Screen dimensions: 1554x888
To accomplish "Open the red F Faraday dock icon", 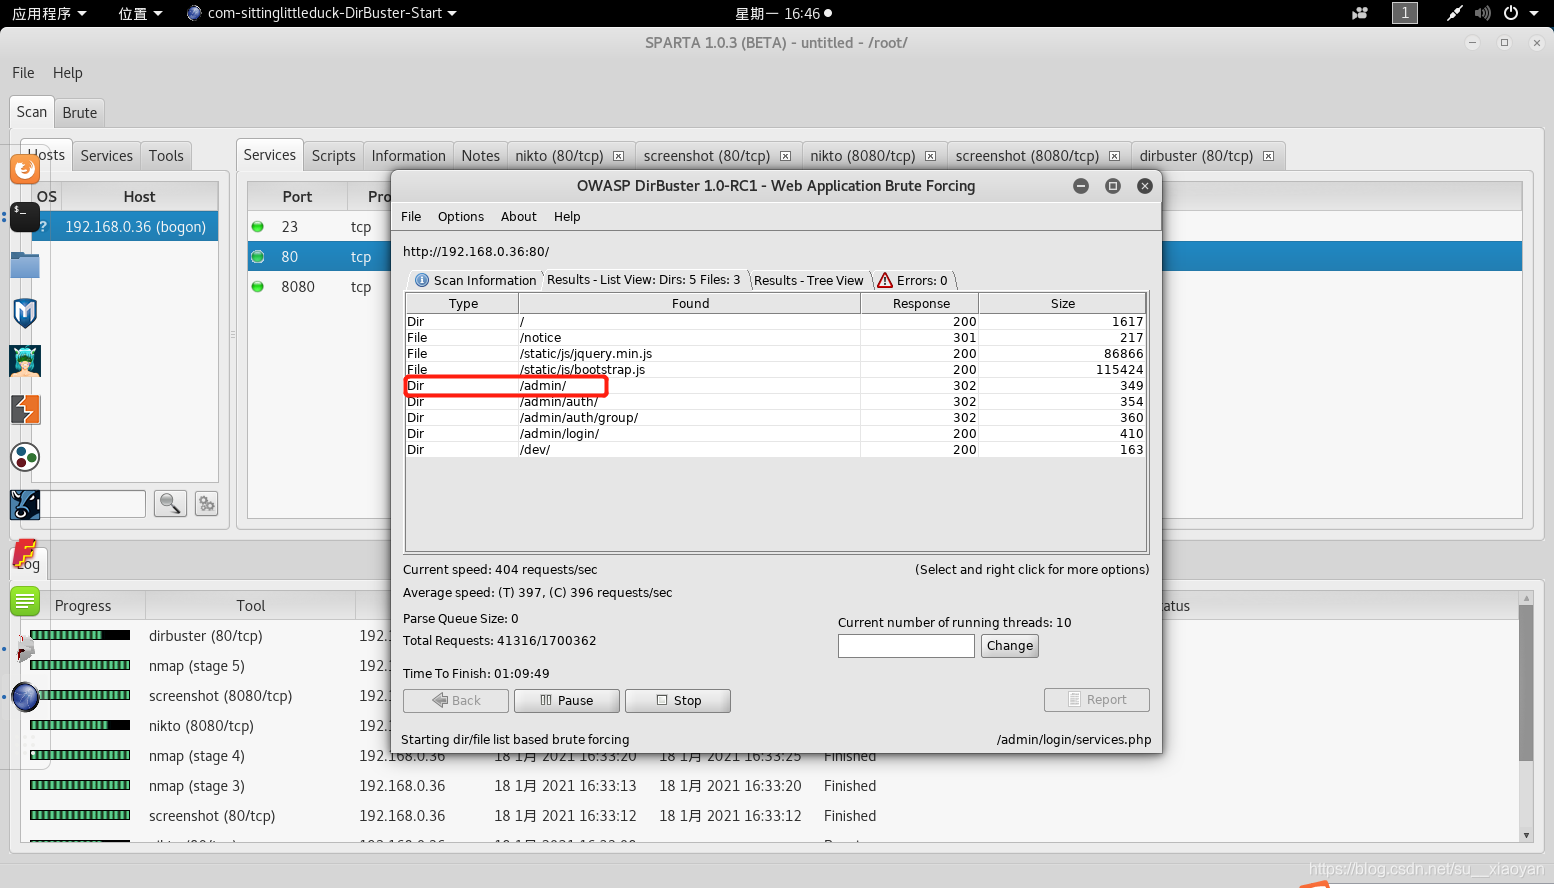I will coord(25,553).
